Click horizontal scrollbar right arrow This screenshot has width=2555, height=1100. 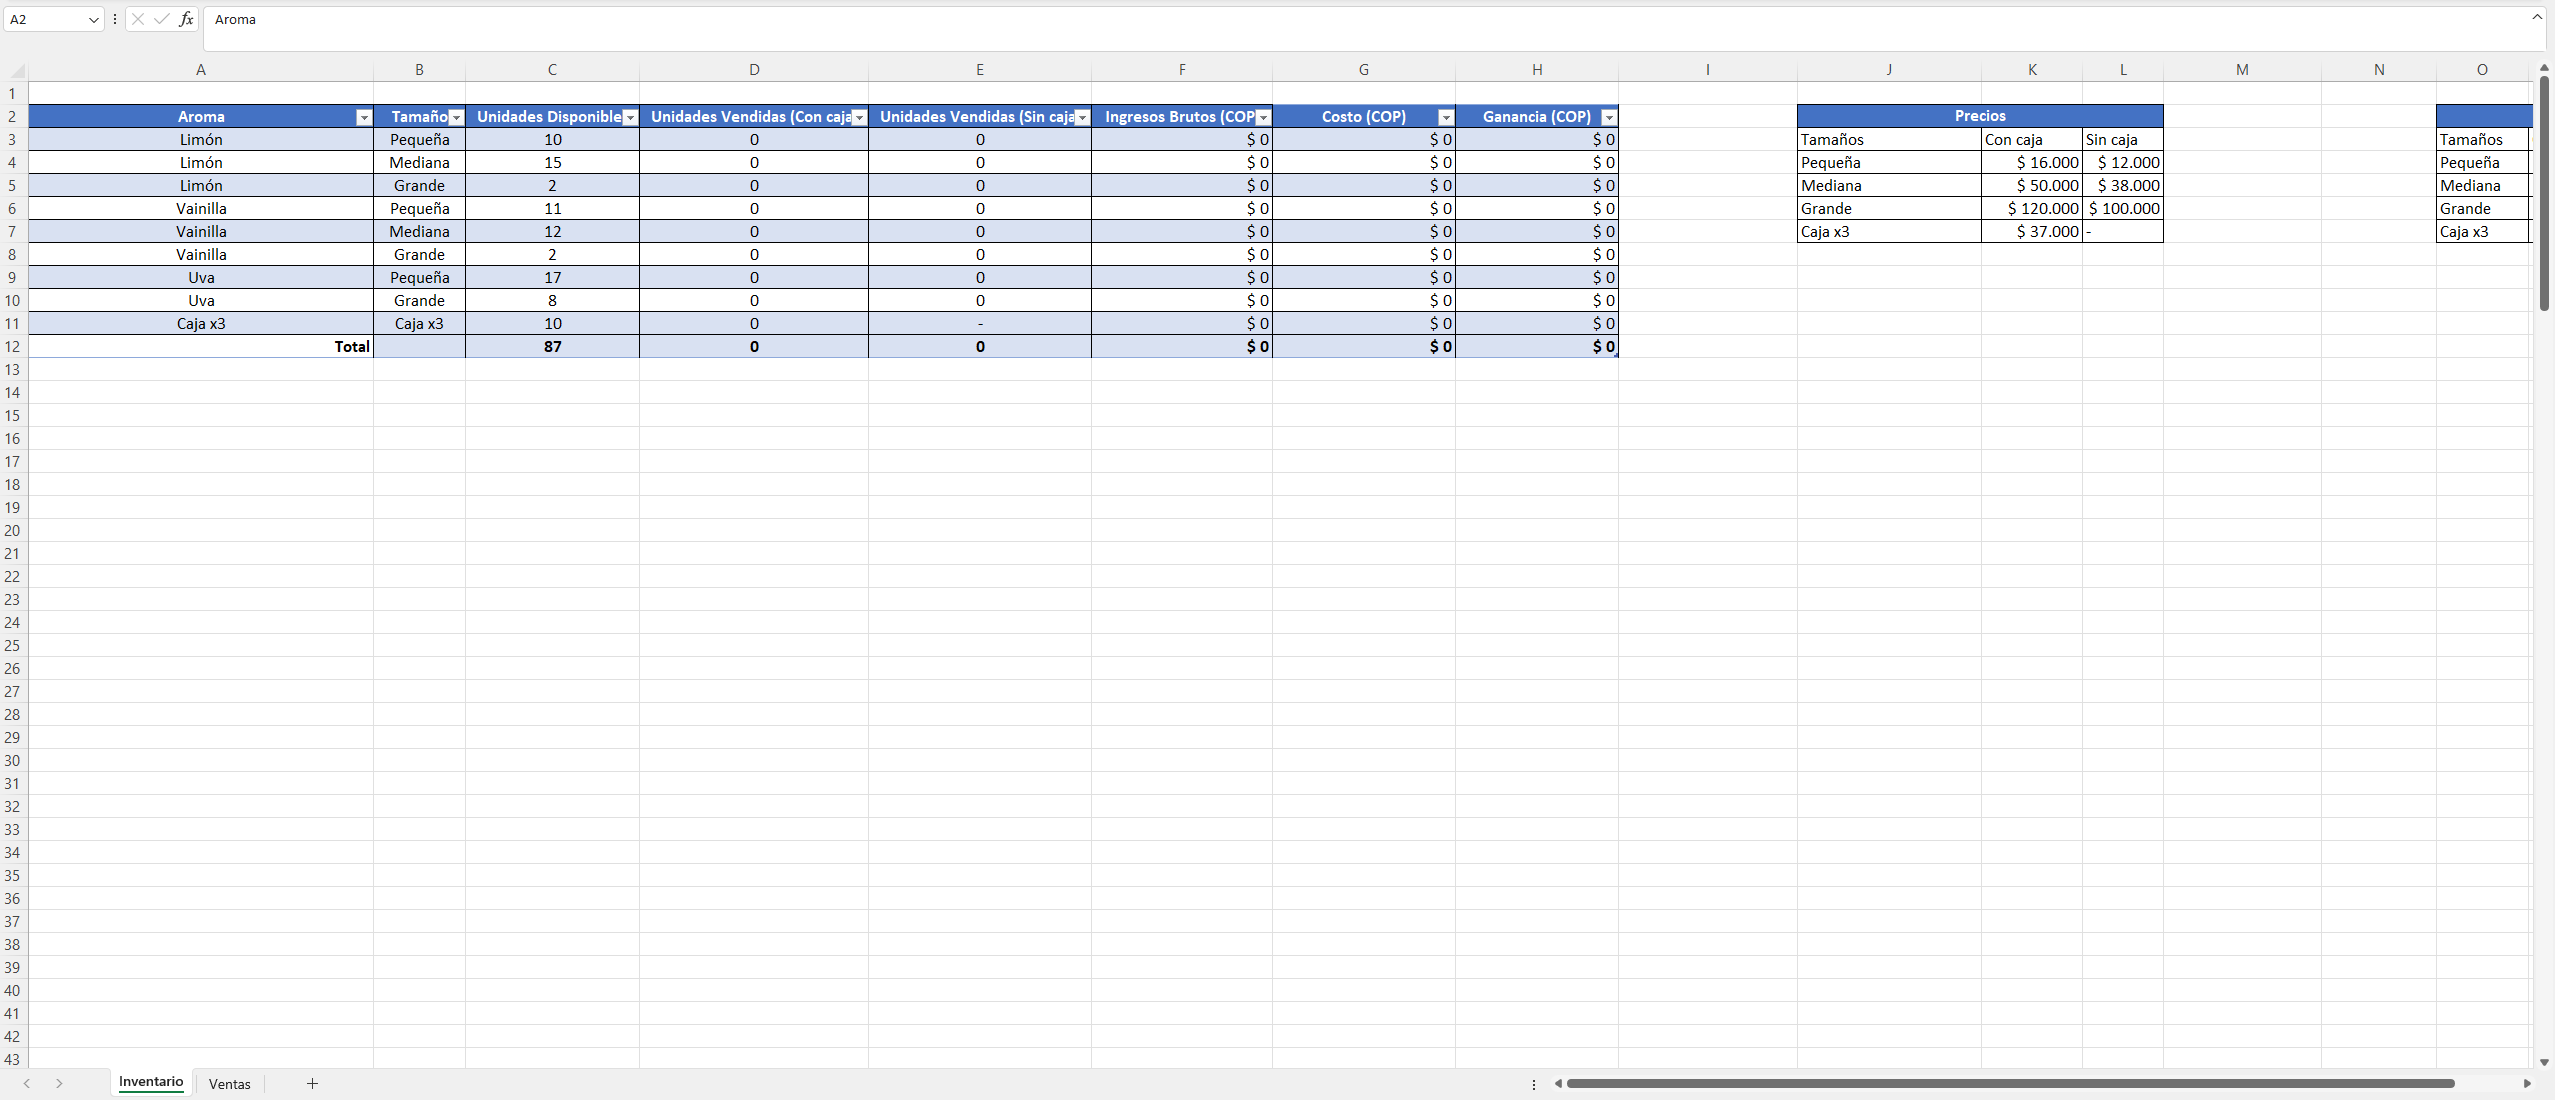(2527, 1084)
